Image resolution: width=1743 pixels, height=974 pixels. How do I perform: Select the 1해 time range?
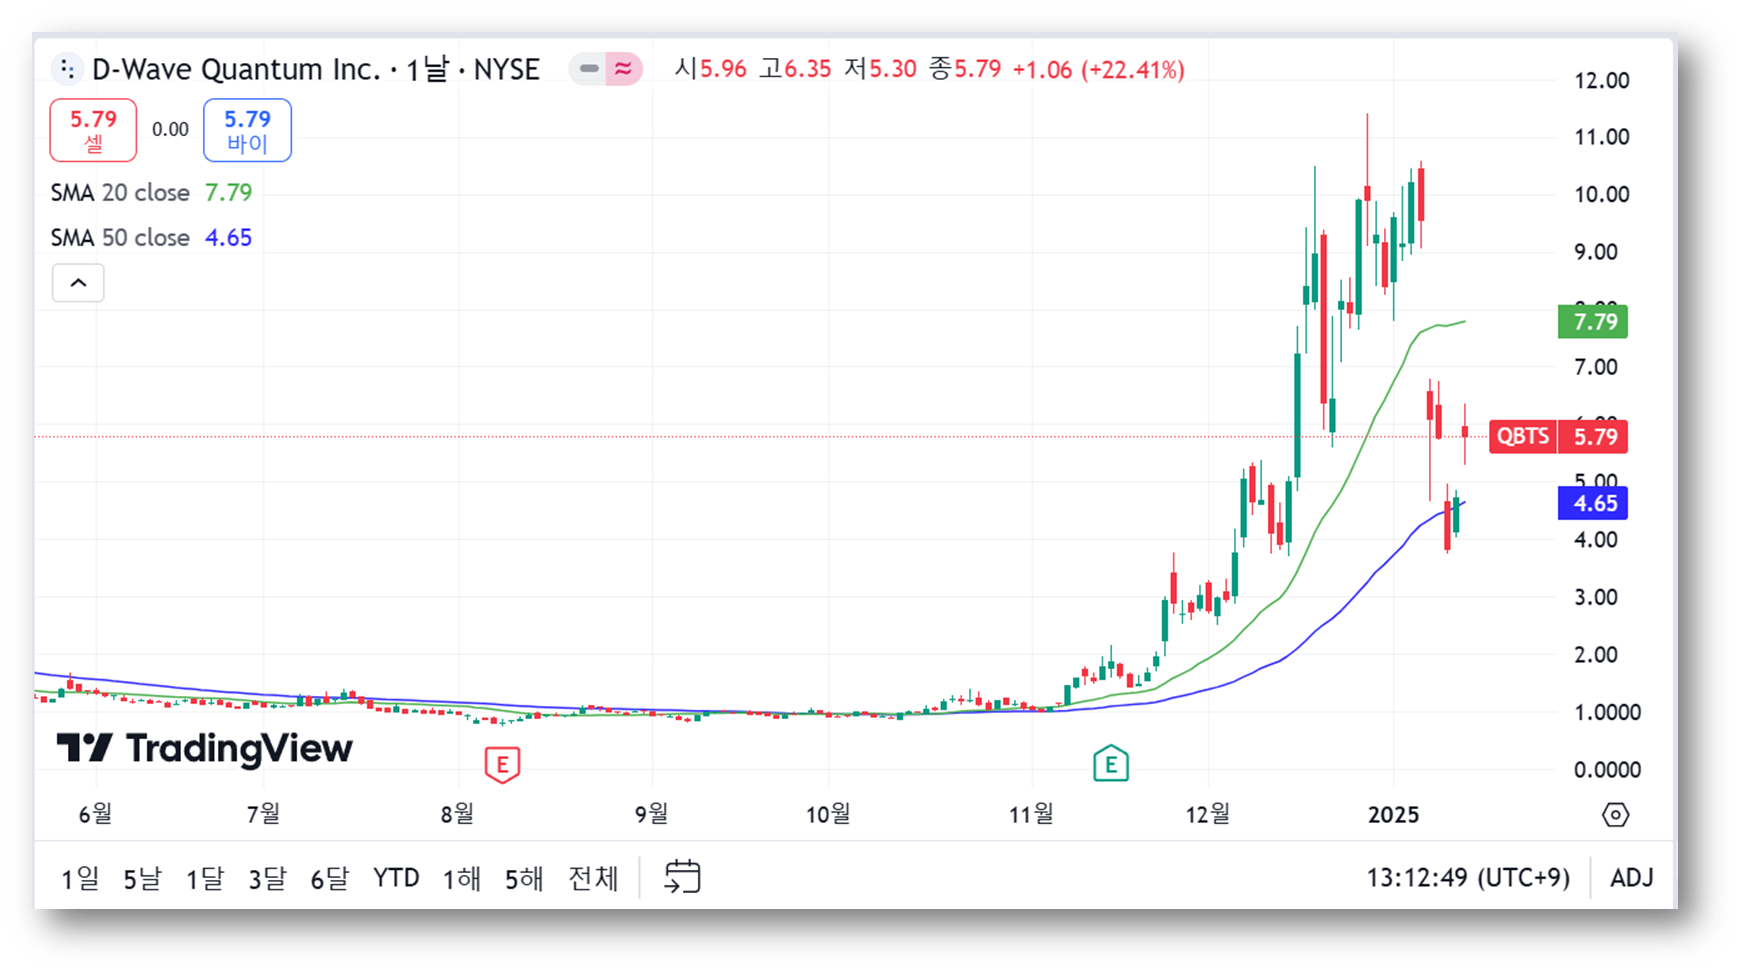[x=462, y=879]
